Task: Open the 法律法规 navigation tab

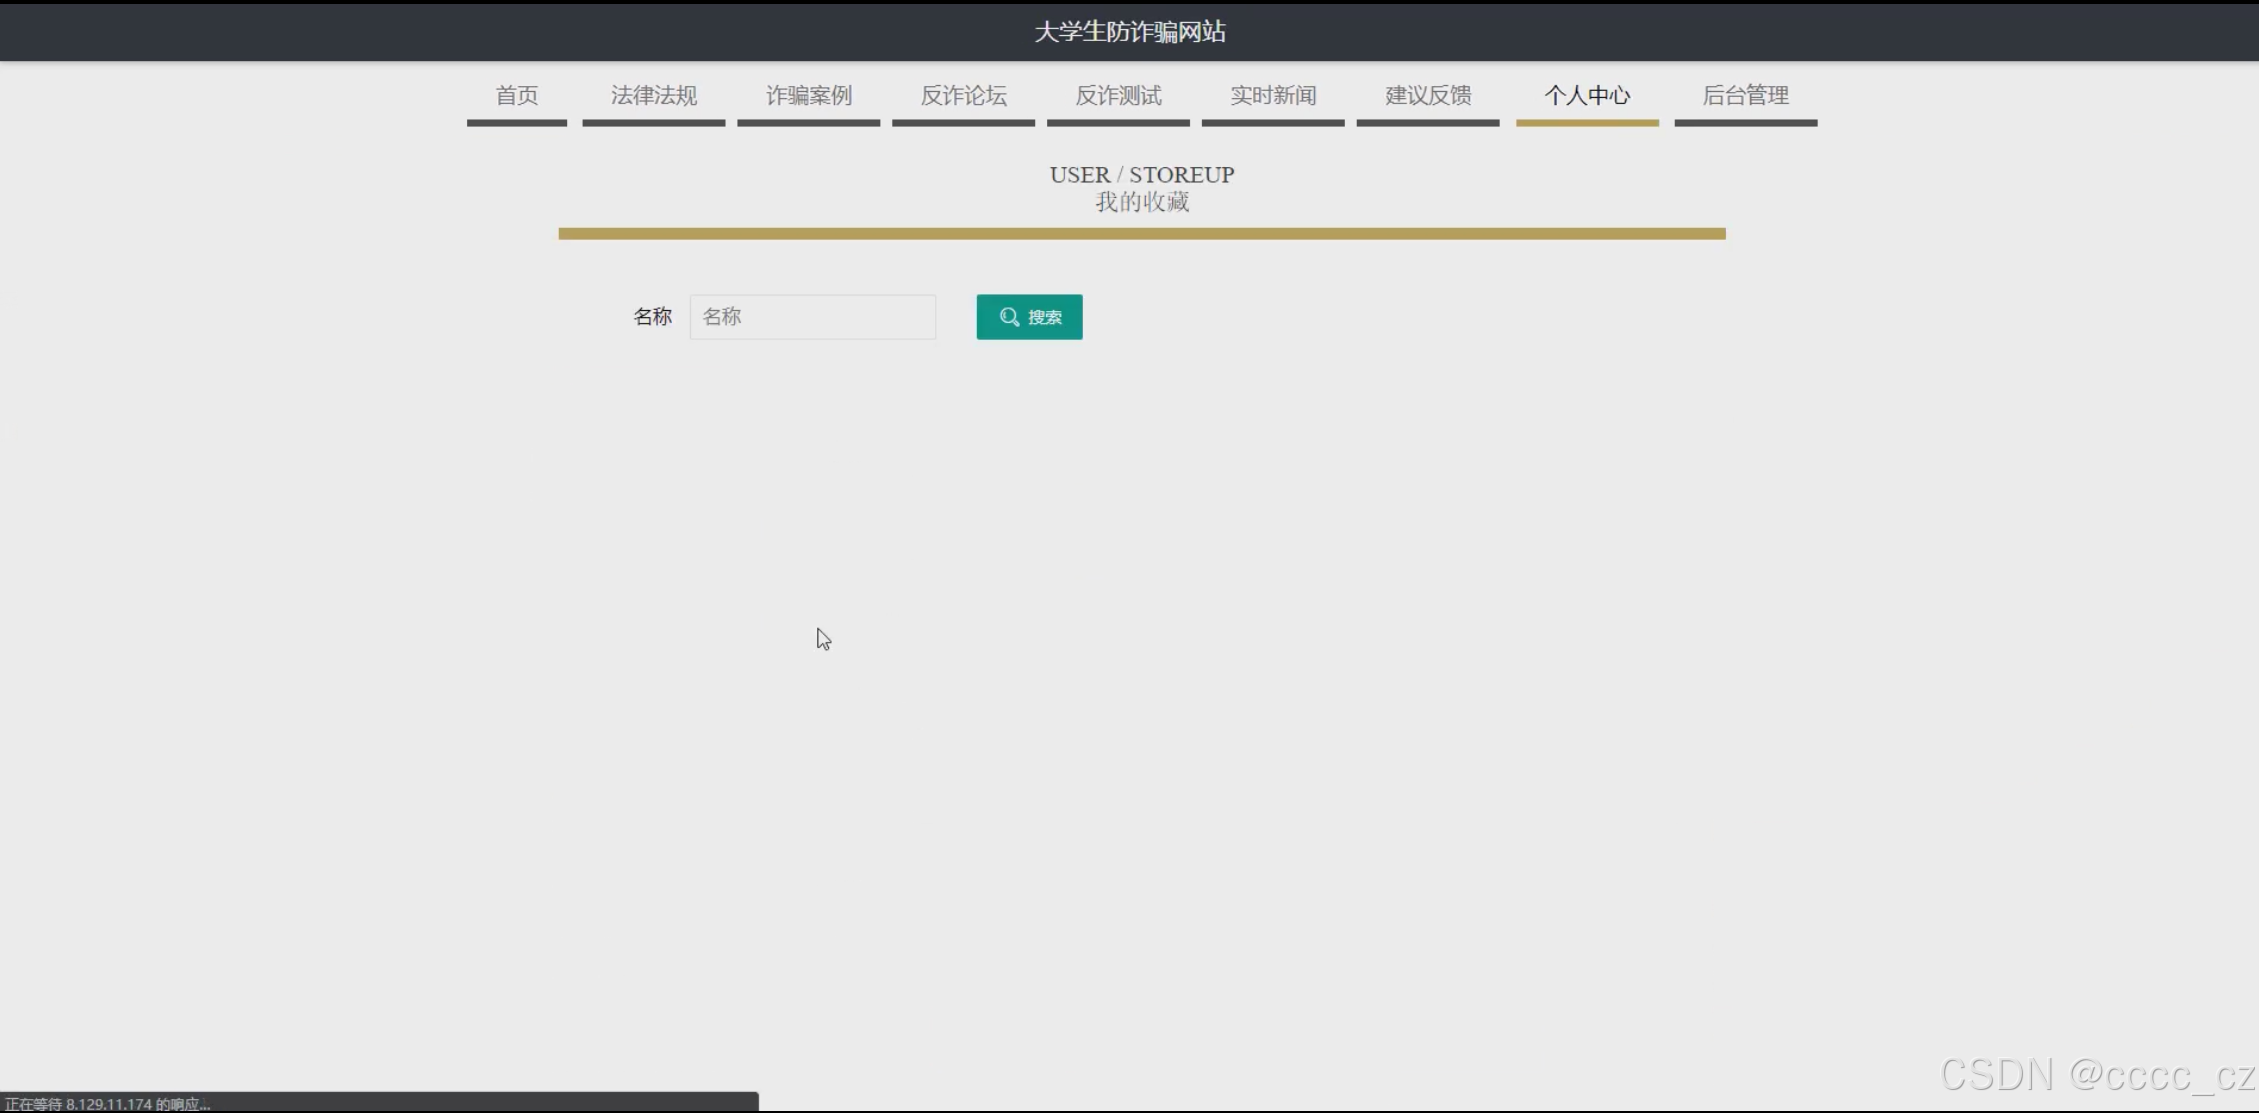Action: [654, 96]
